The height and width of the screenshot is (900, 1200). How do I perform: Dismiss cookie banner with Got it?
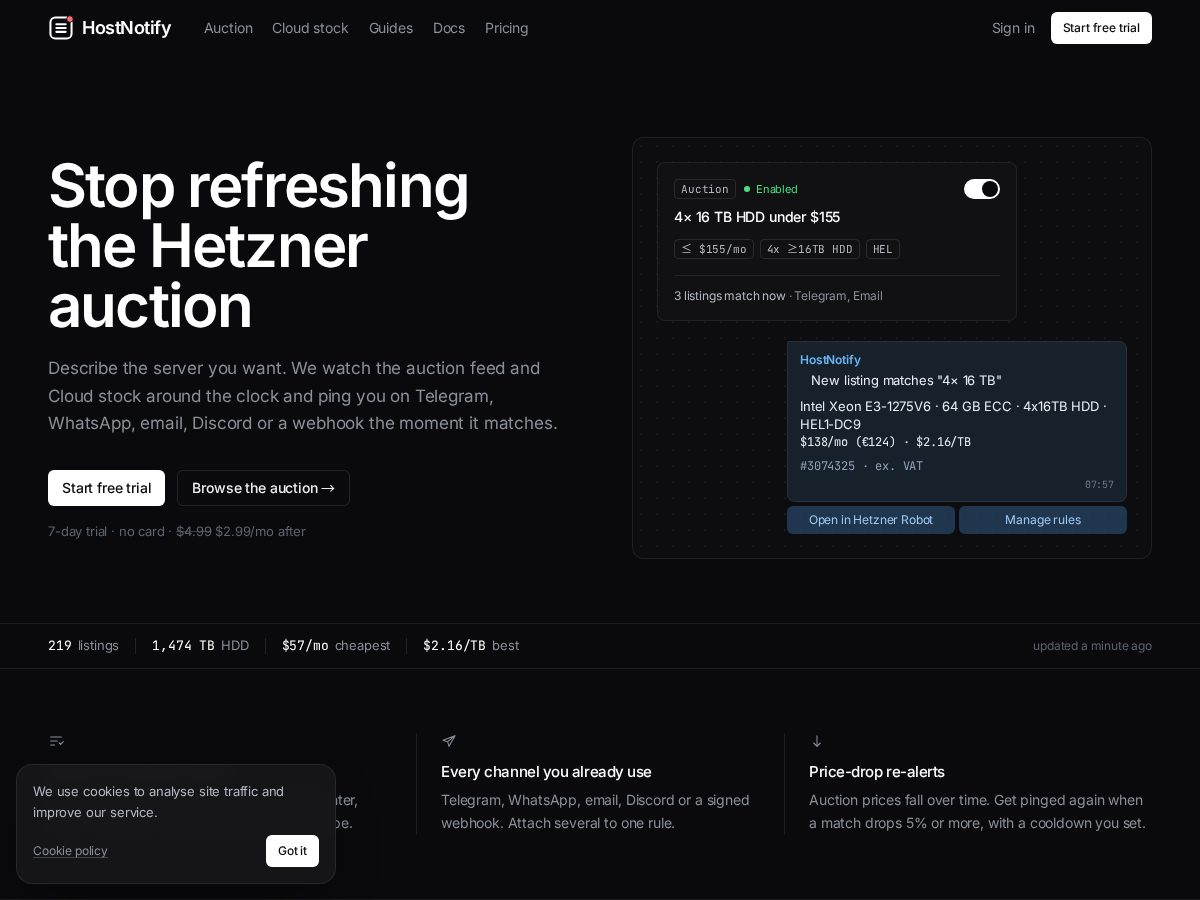[292, 851]
